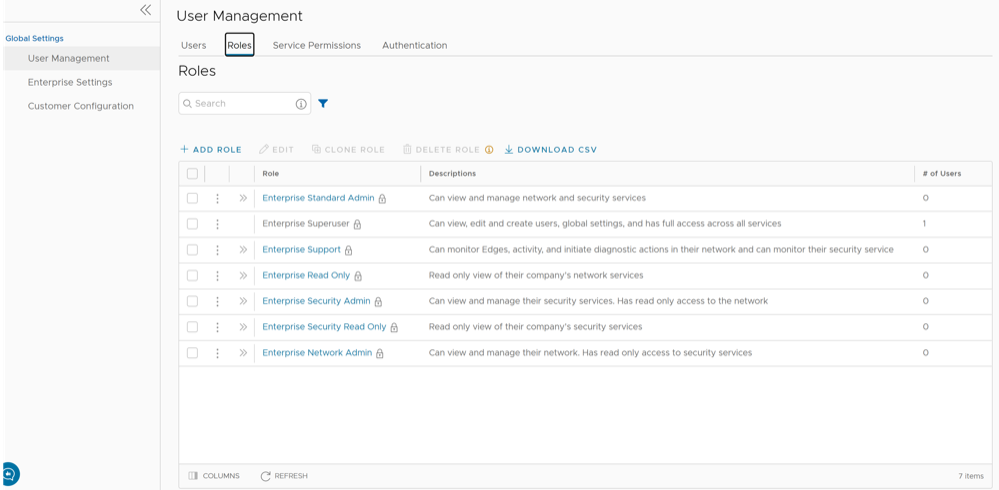The height and width of the screenshot is (490, 999).
Task: Click the info icon inside the search box
Action: point(301,104)
